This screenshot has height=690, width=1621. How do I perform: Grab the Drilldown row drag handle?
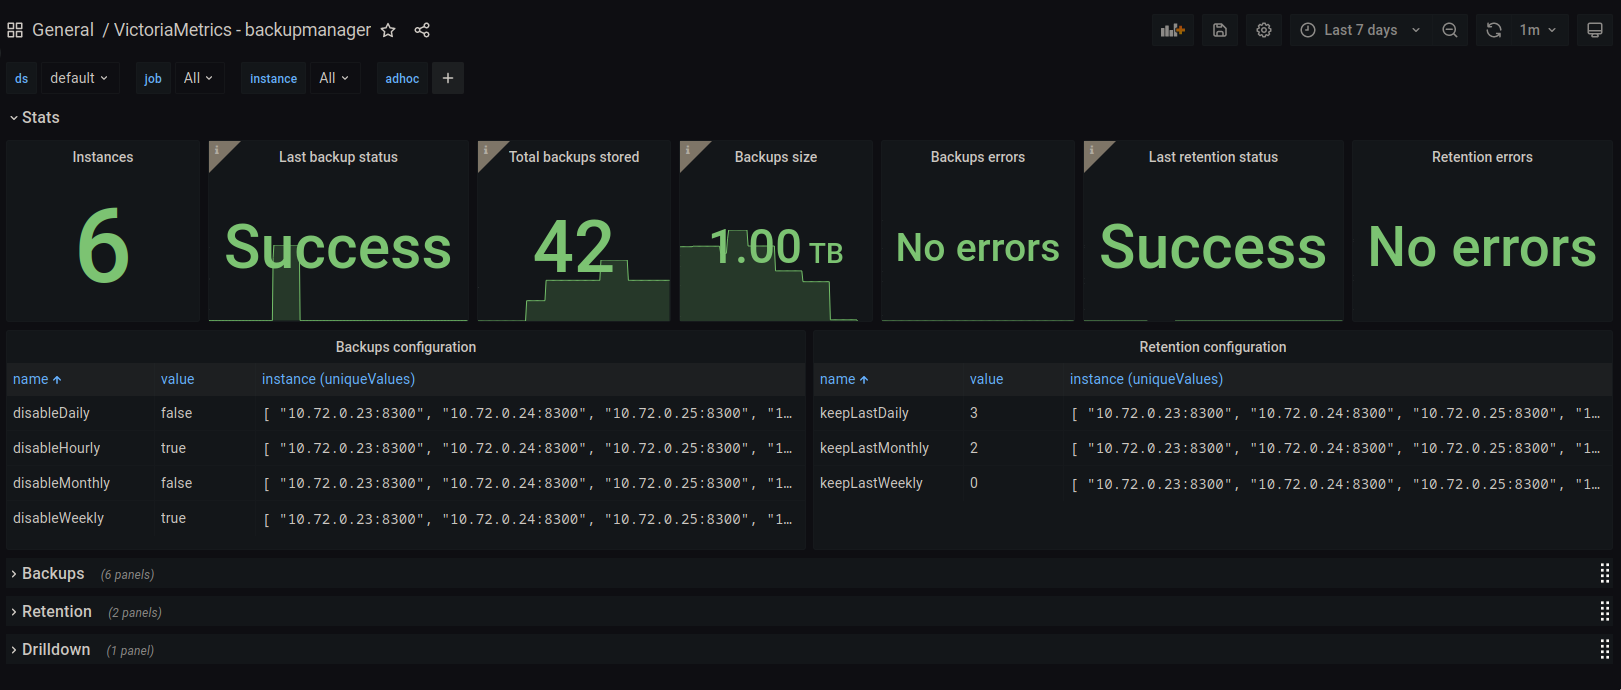[1604, 649]
